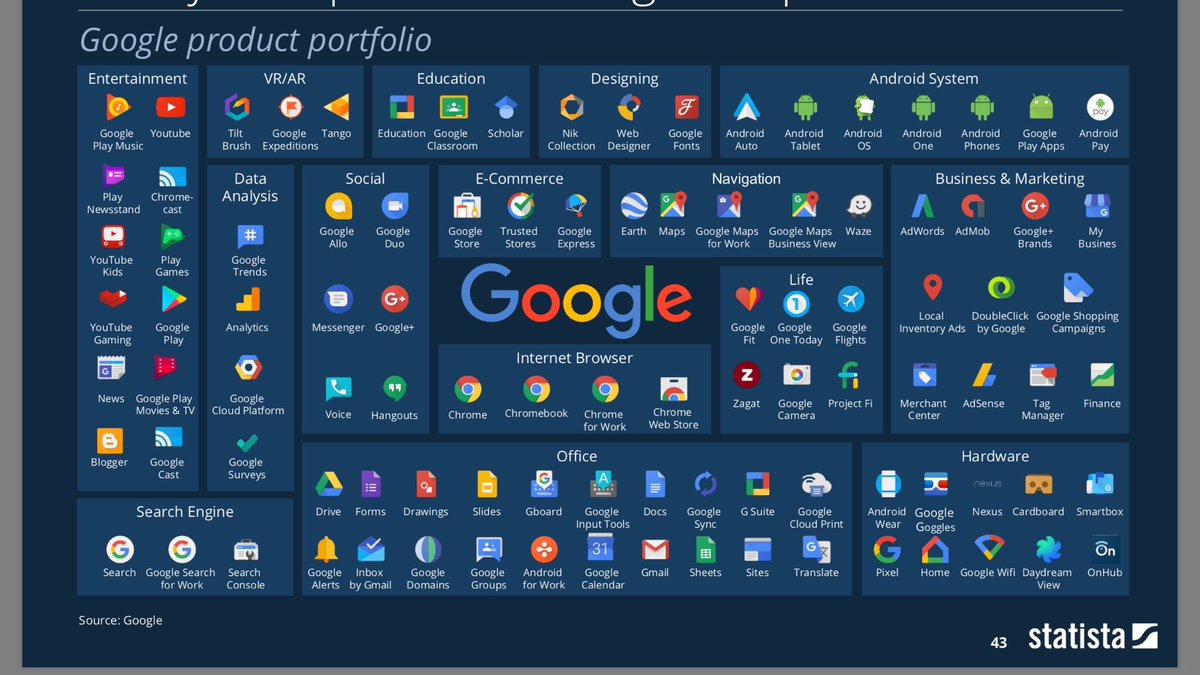Open the Drive icon in Office
Screen dimensions: 1200x675
329,484
